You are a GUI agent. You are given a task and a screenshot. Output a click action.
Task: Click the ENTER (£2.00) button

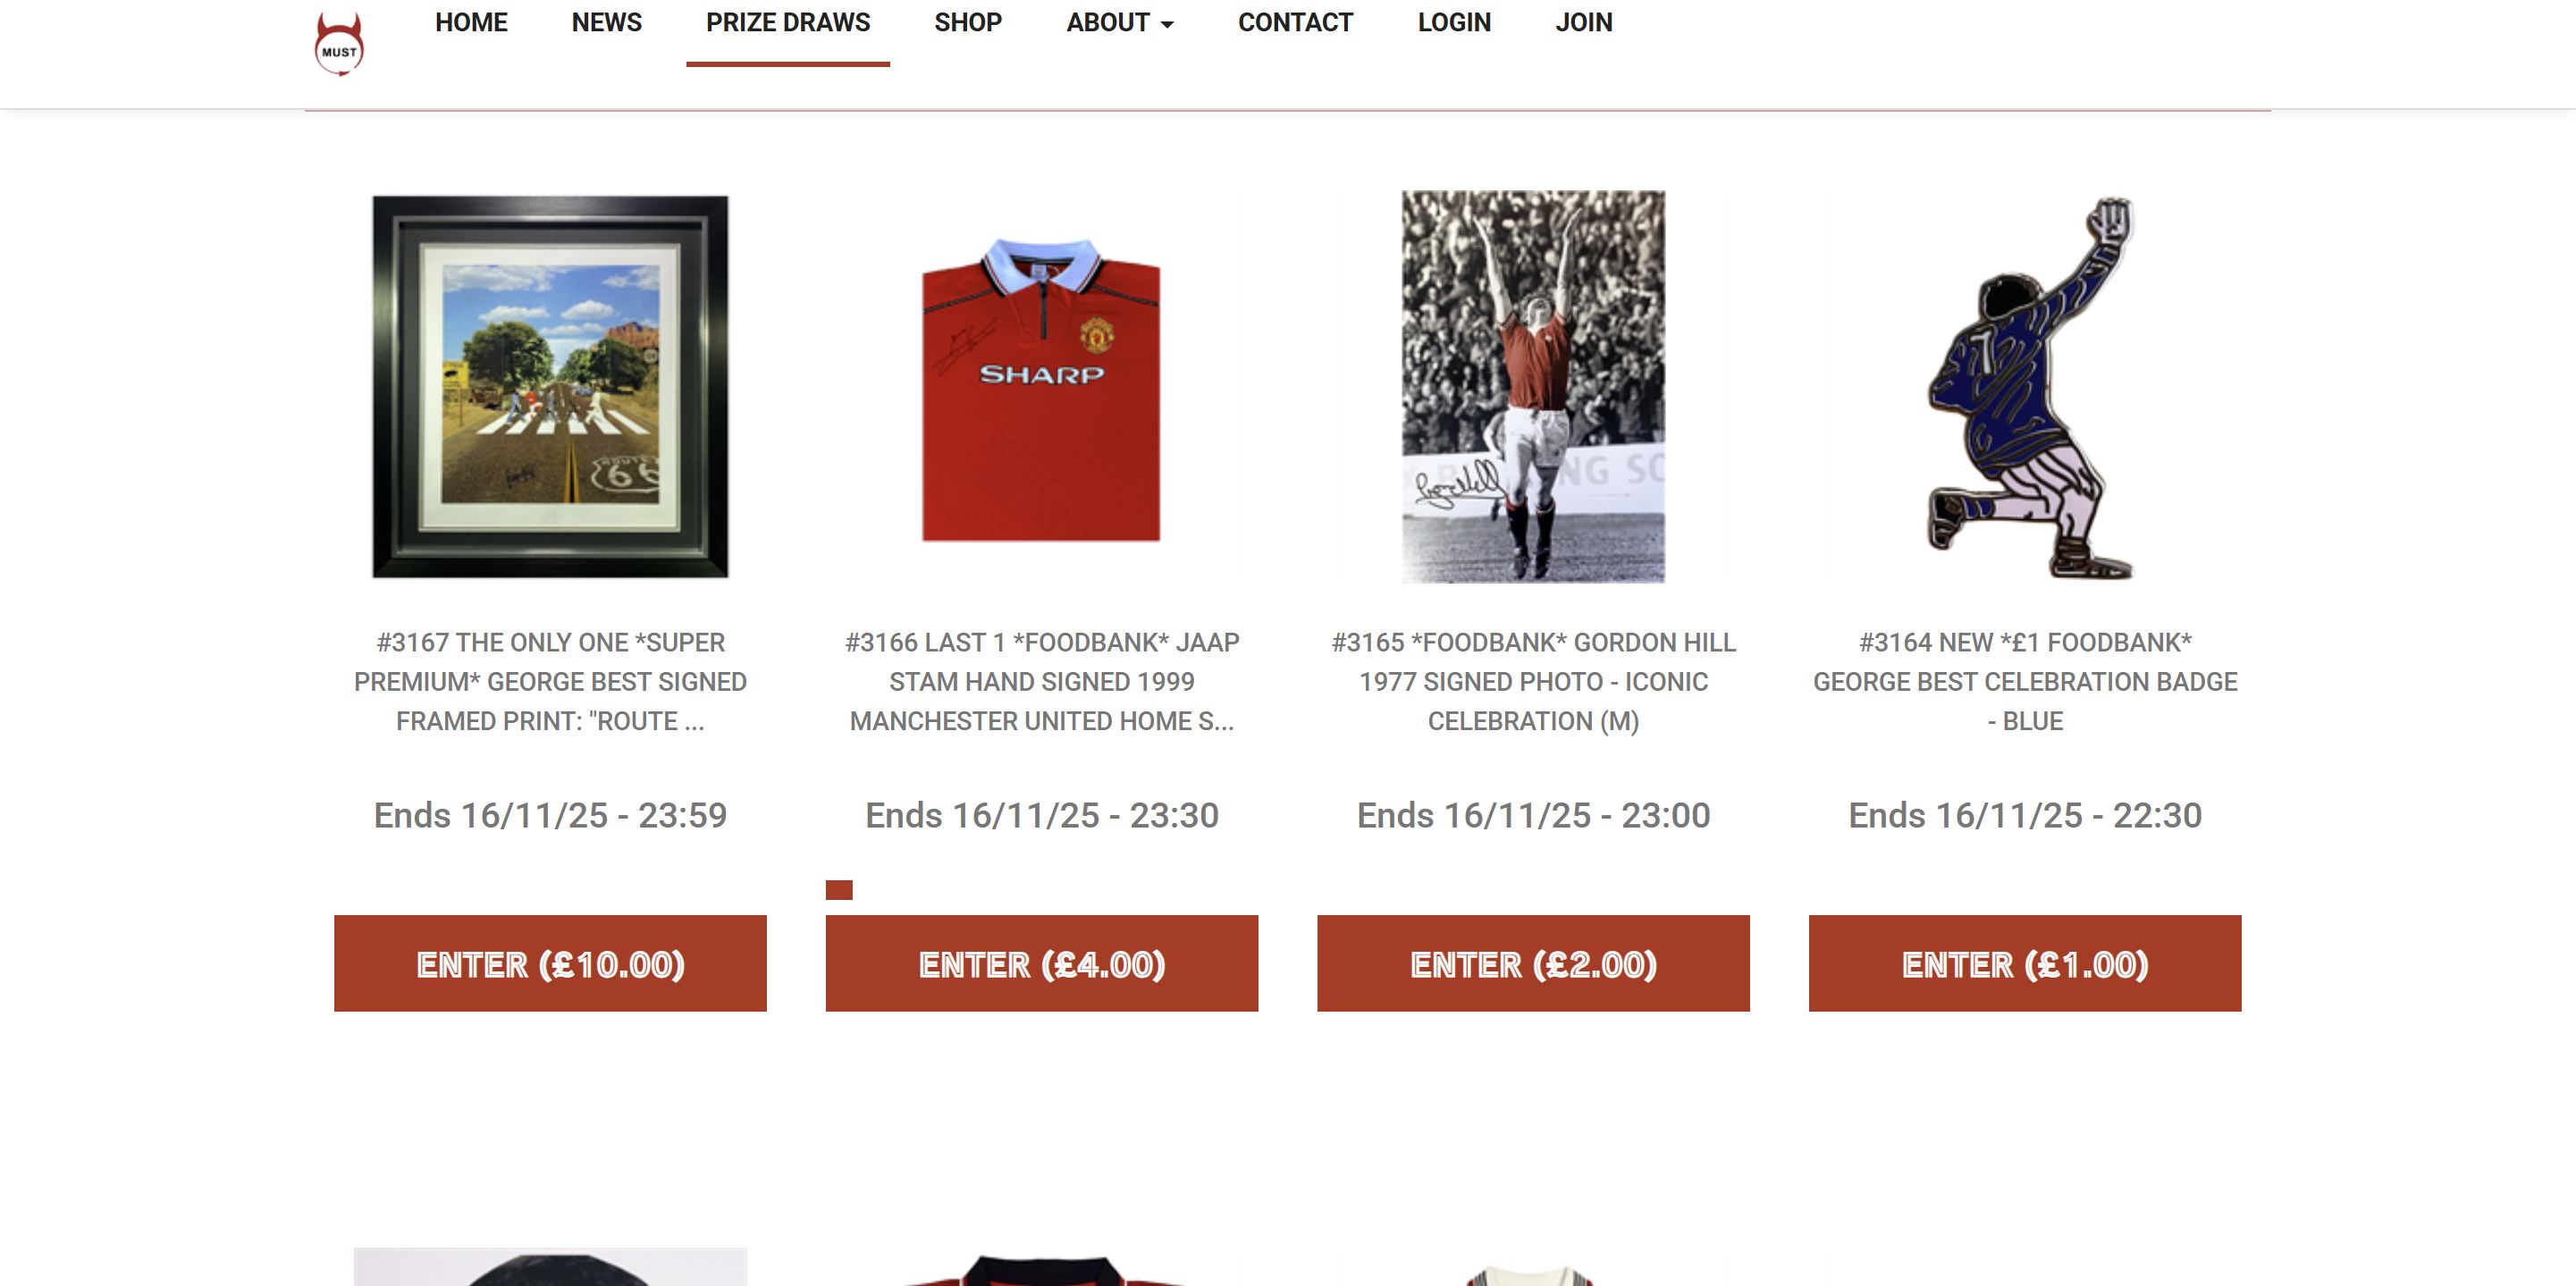pyautogui.click(x=1533, y=963)
